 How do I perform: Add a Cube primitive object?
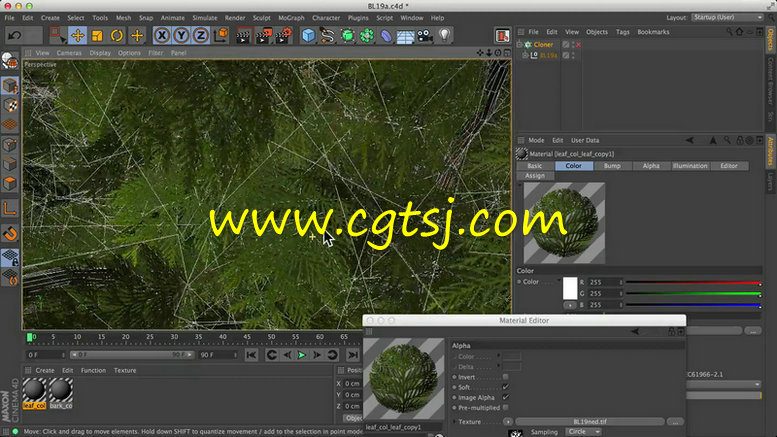[308, 36]
